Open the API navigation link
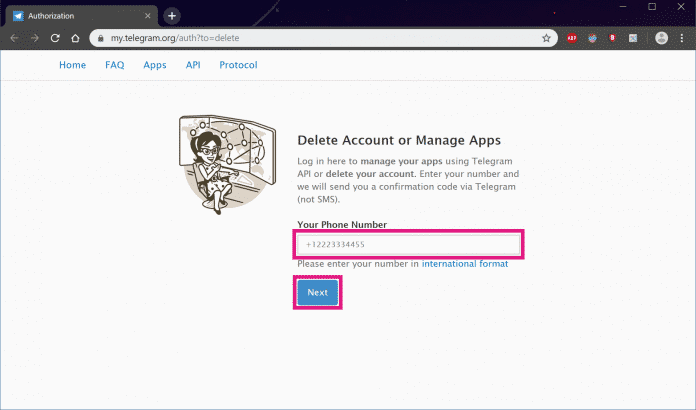Viewport: 696px width, 410px height. pyautogui.click(x=192, y=65)
